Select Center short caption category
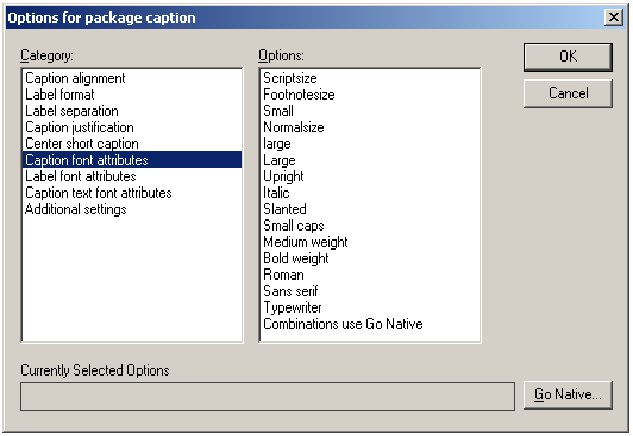633x436 pixels. [82, 144]
